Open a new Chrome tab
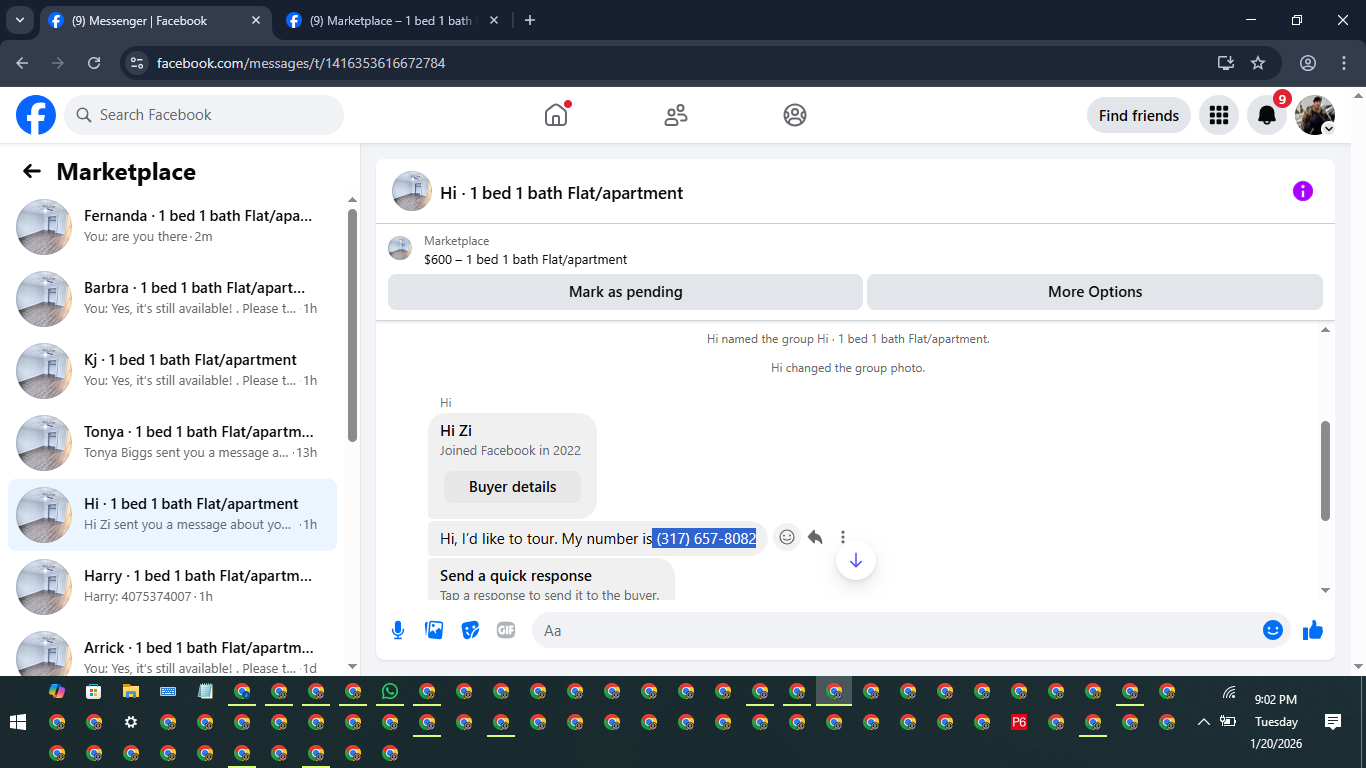 pyautogui.click(x=530, y=20)
